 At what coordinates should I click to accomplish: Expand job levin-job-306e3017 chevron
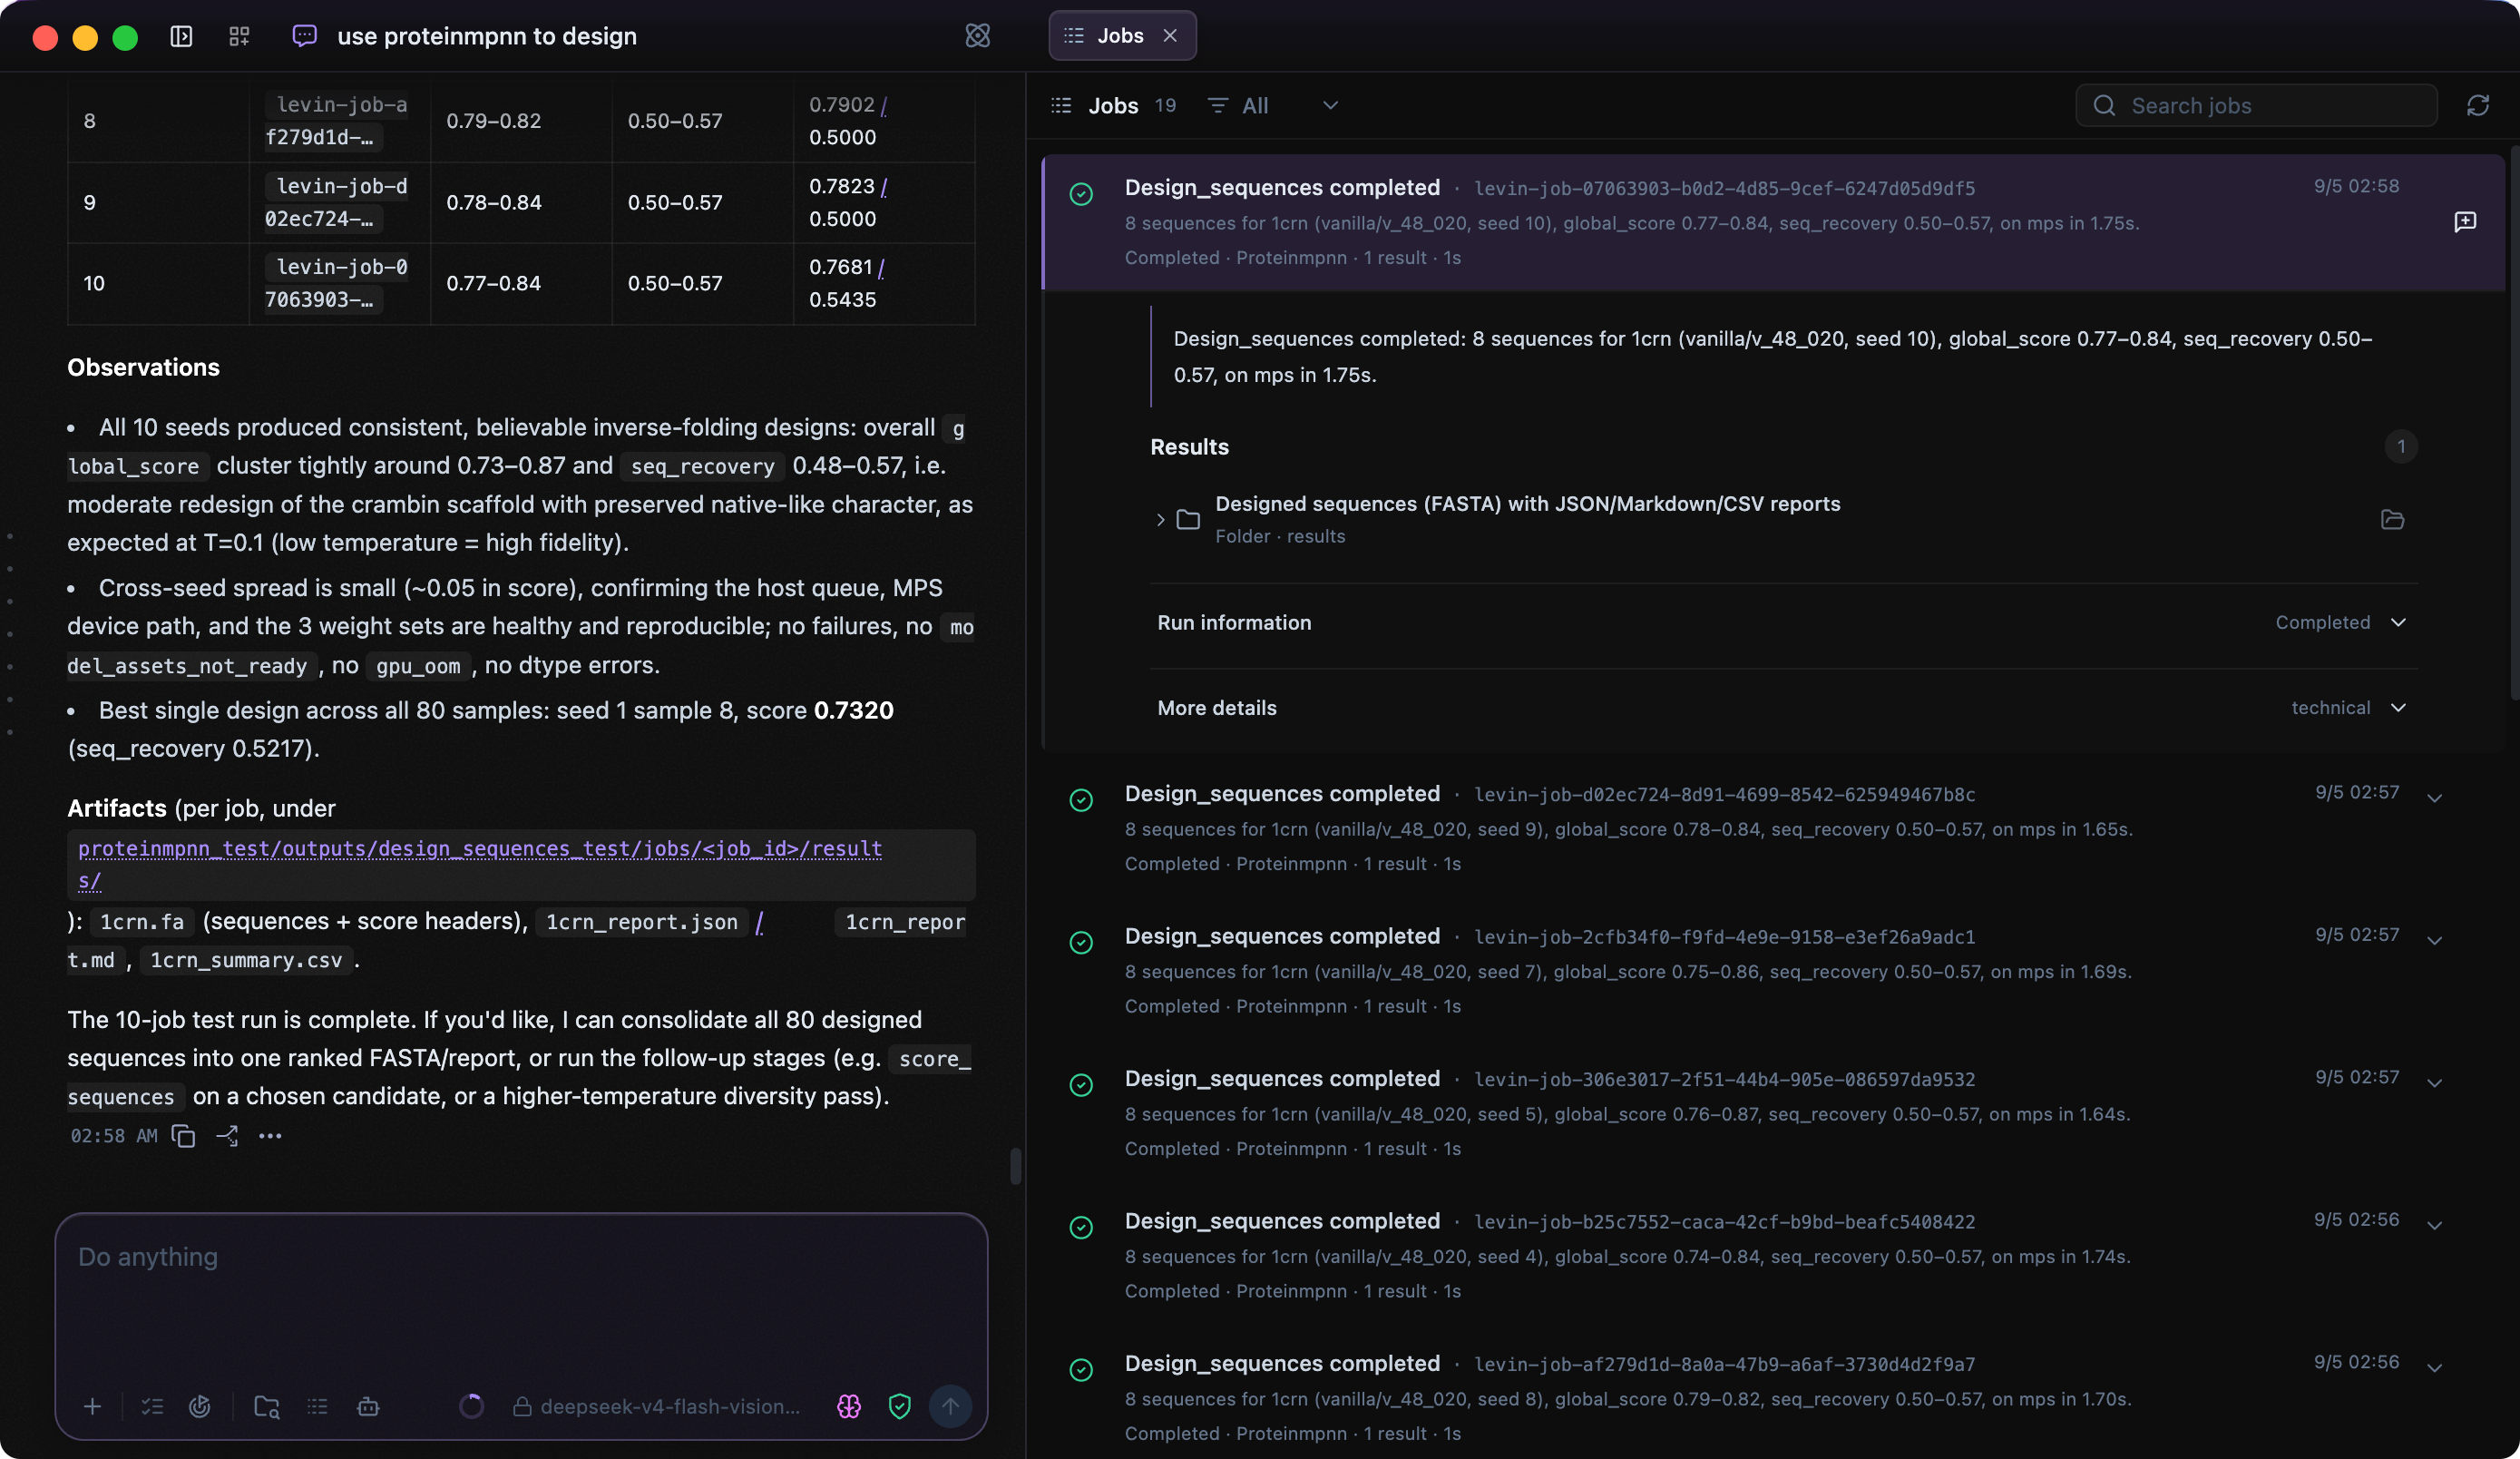(2435, 1083)
